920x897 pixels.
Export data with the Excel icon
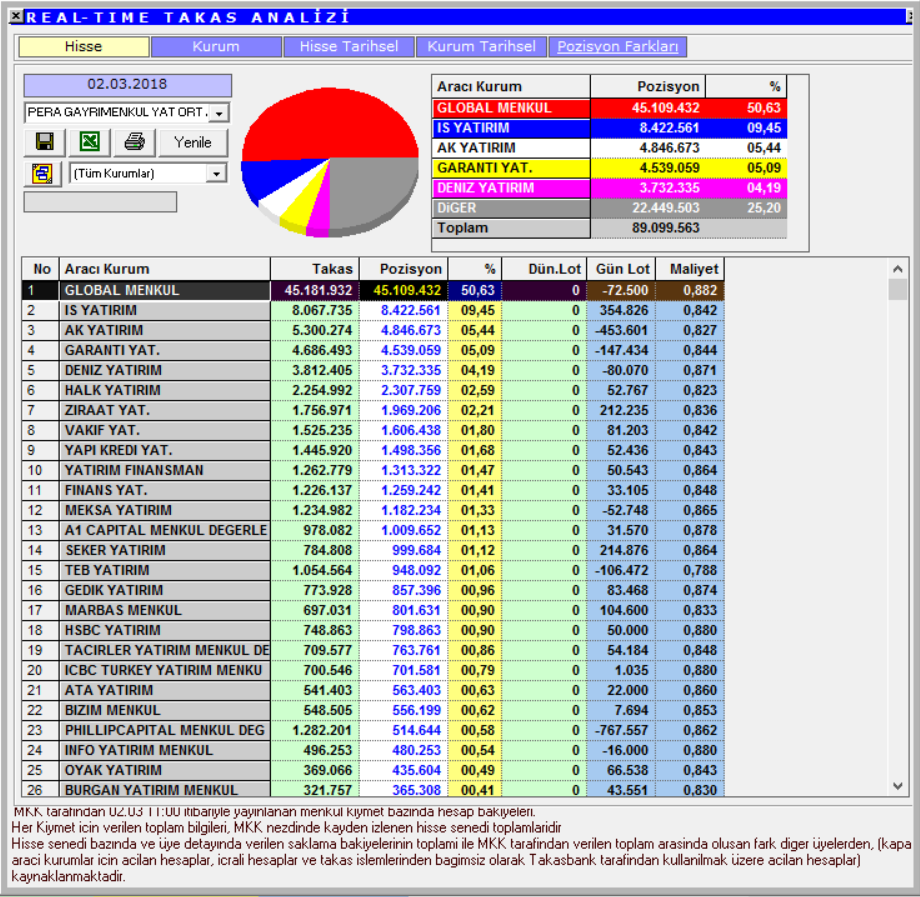[x=89, y=142]
